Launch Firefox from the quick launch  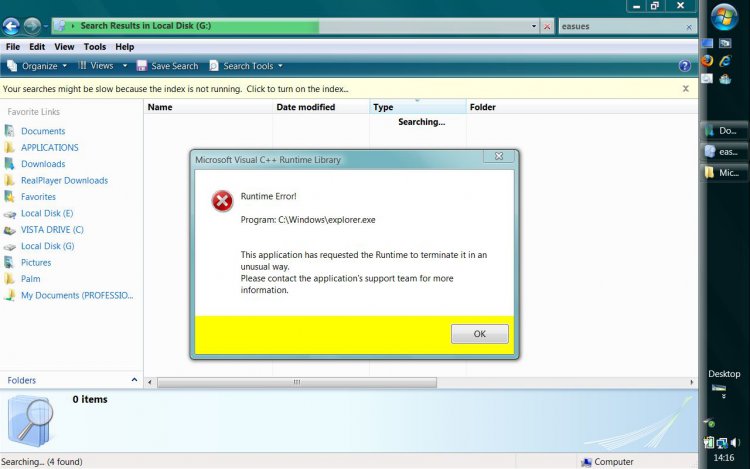[708, 60]
